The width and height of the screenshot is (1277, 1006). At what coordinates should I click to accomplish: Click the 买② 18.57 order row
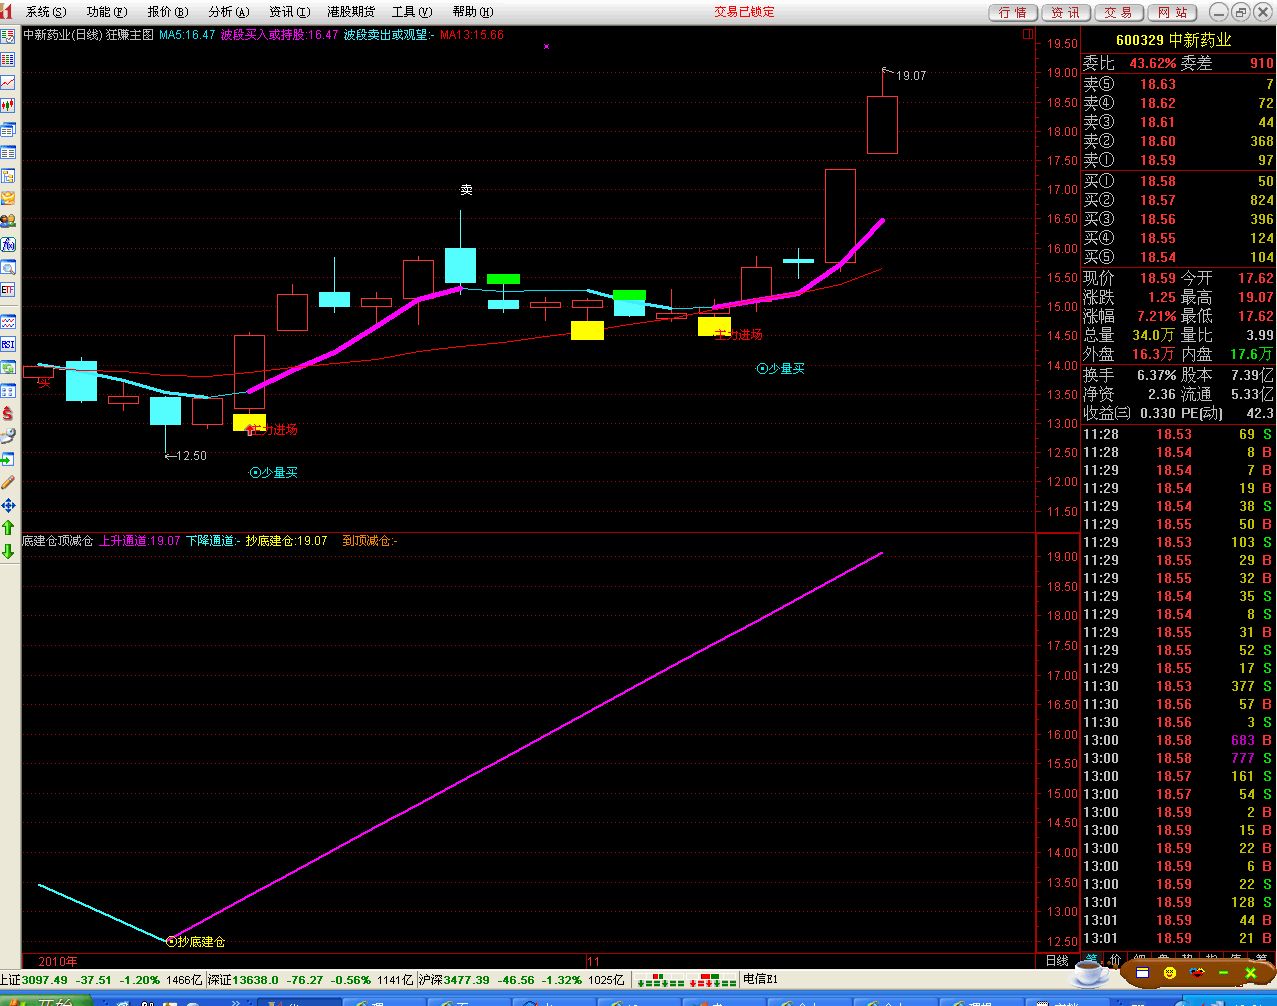coord(1179,200)
